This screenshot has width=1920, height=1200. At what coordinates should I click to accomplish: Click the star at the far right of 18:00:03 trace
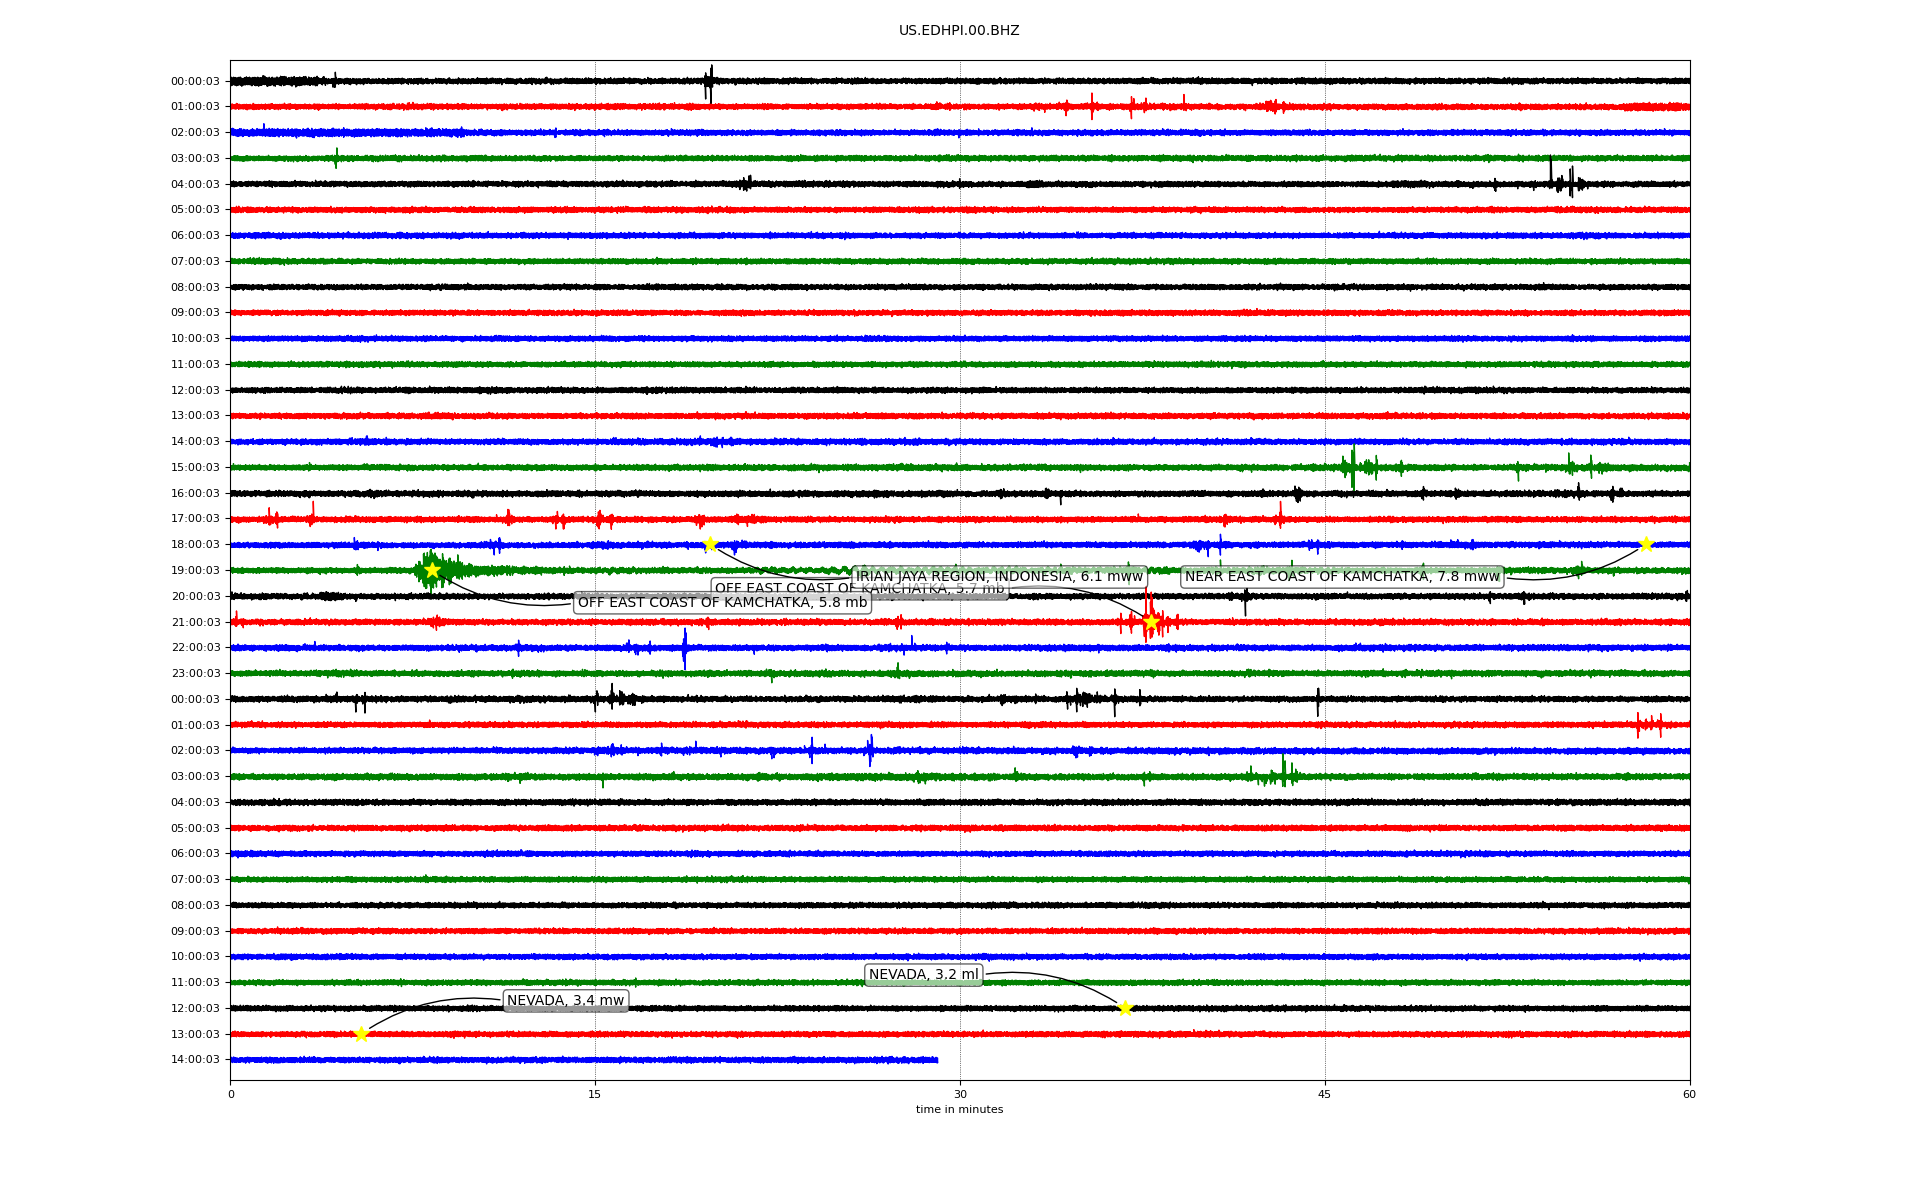(x=1646, y=544)
